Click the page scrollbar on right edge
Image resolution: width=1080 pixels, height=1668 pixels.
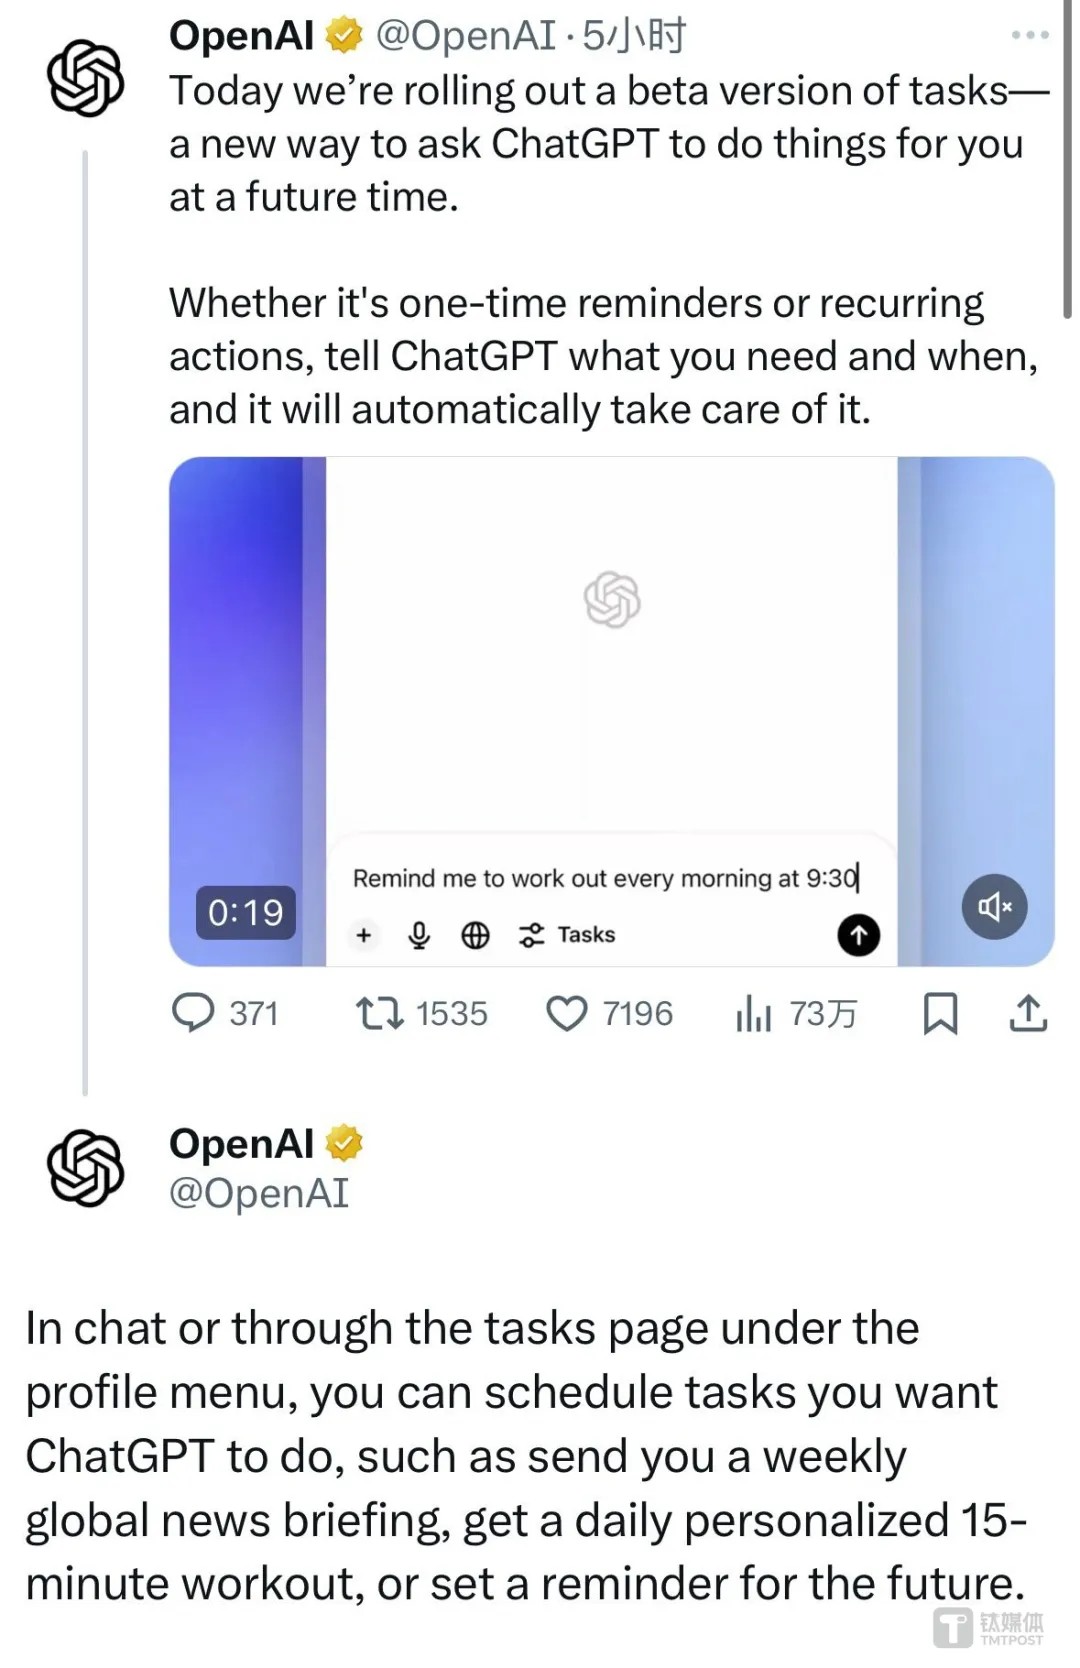tap(1067, 160)
